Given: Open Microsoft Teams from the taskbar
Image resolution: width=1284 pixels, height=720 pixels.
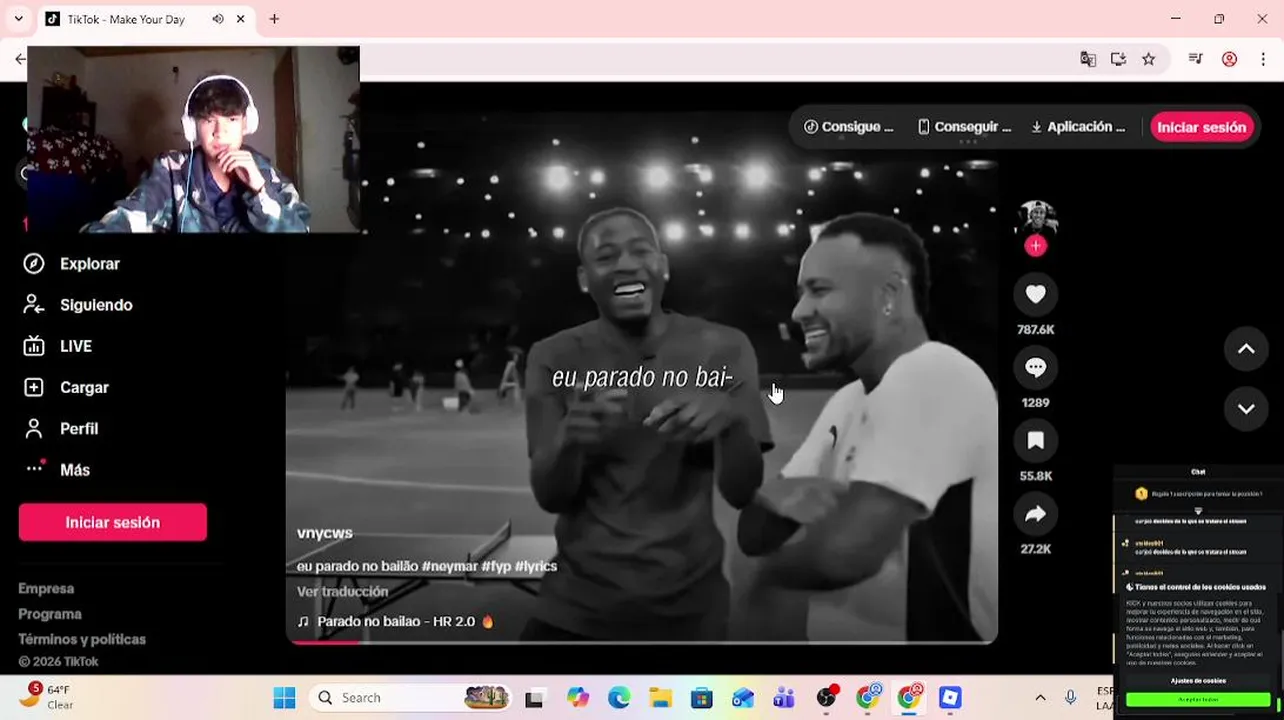Looking at the screenshot, I should 783,698.
